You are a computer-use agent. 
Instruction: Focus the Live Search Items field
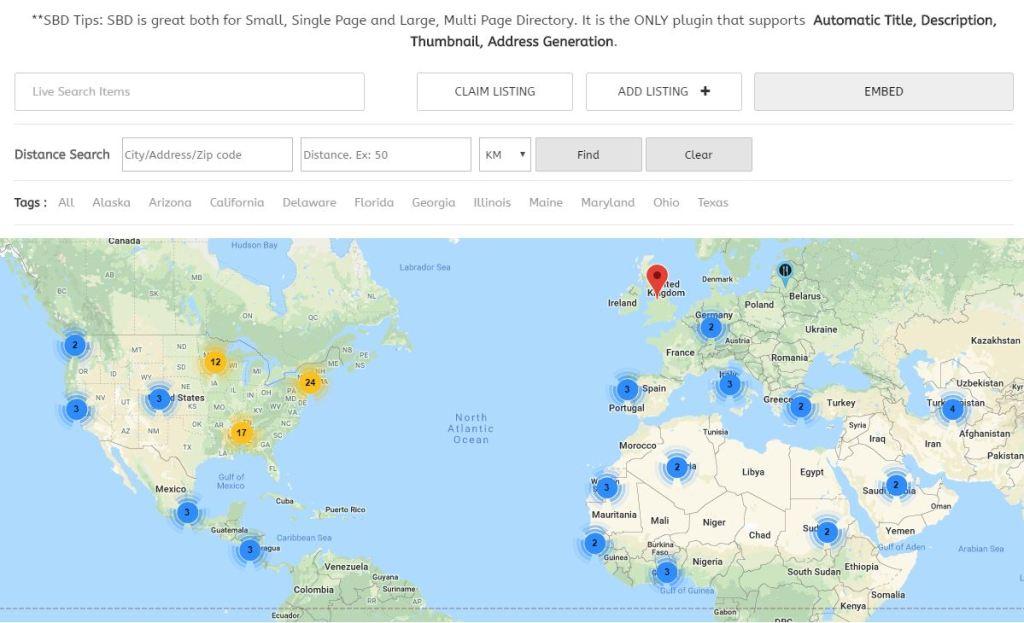[189, 91]
